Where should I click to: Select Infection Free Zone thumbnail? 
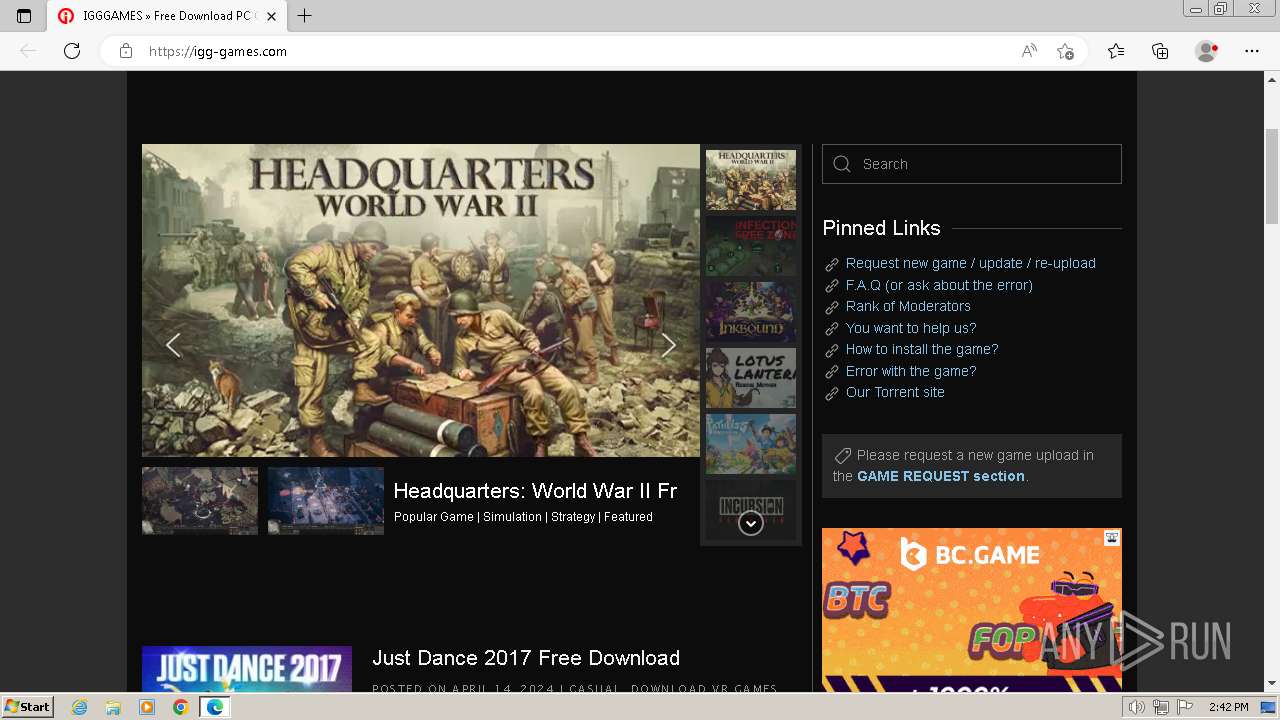[x=751, y=246]
